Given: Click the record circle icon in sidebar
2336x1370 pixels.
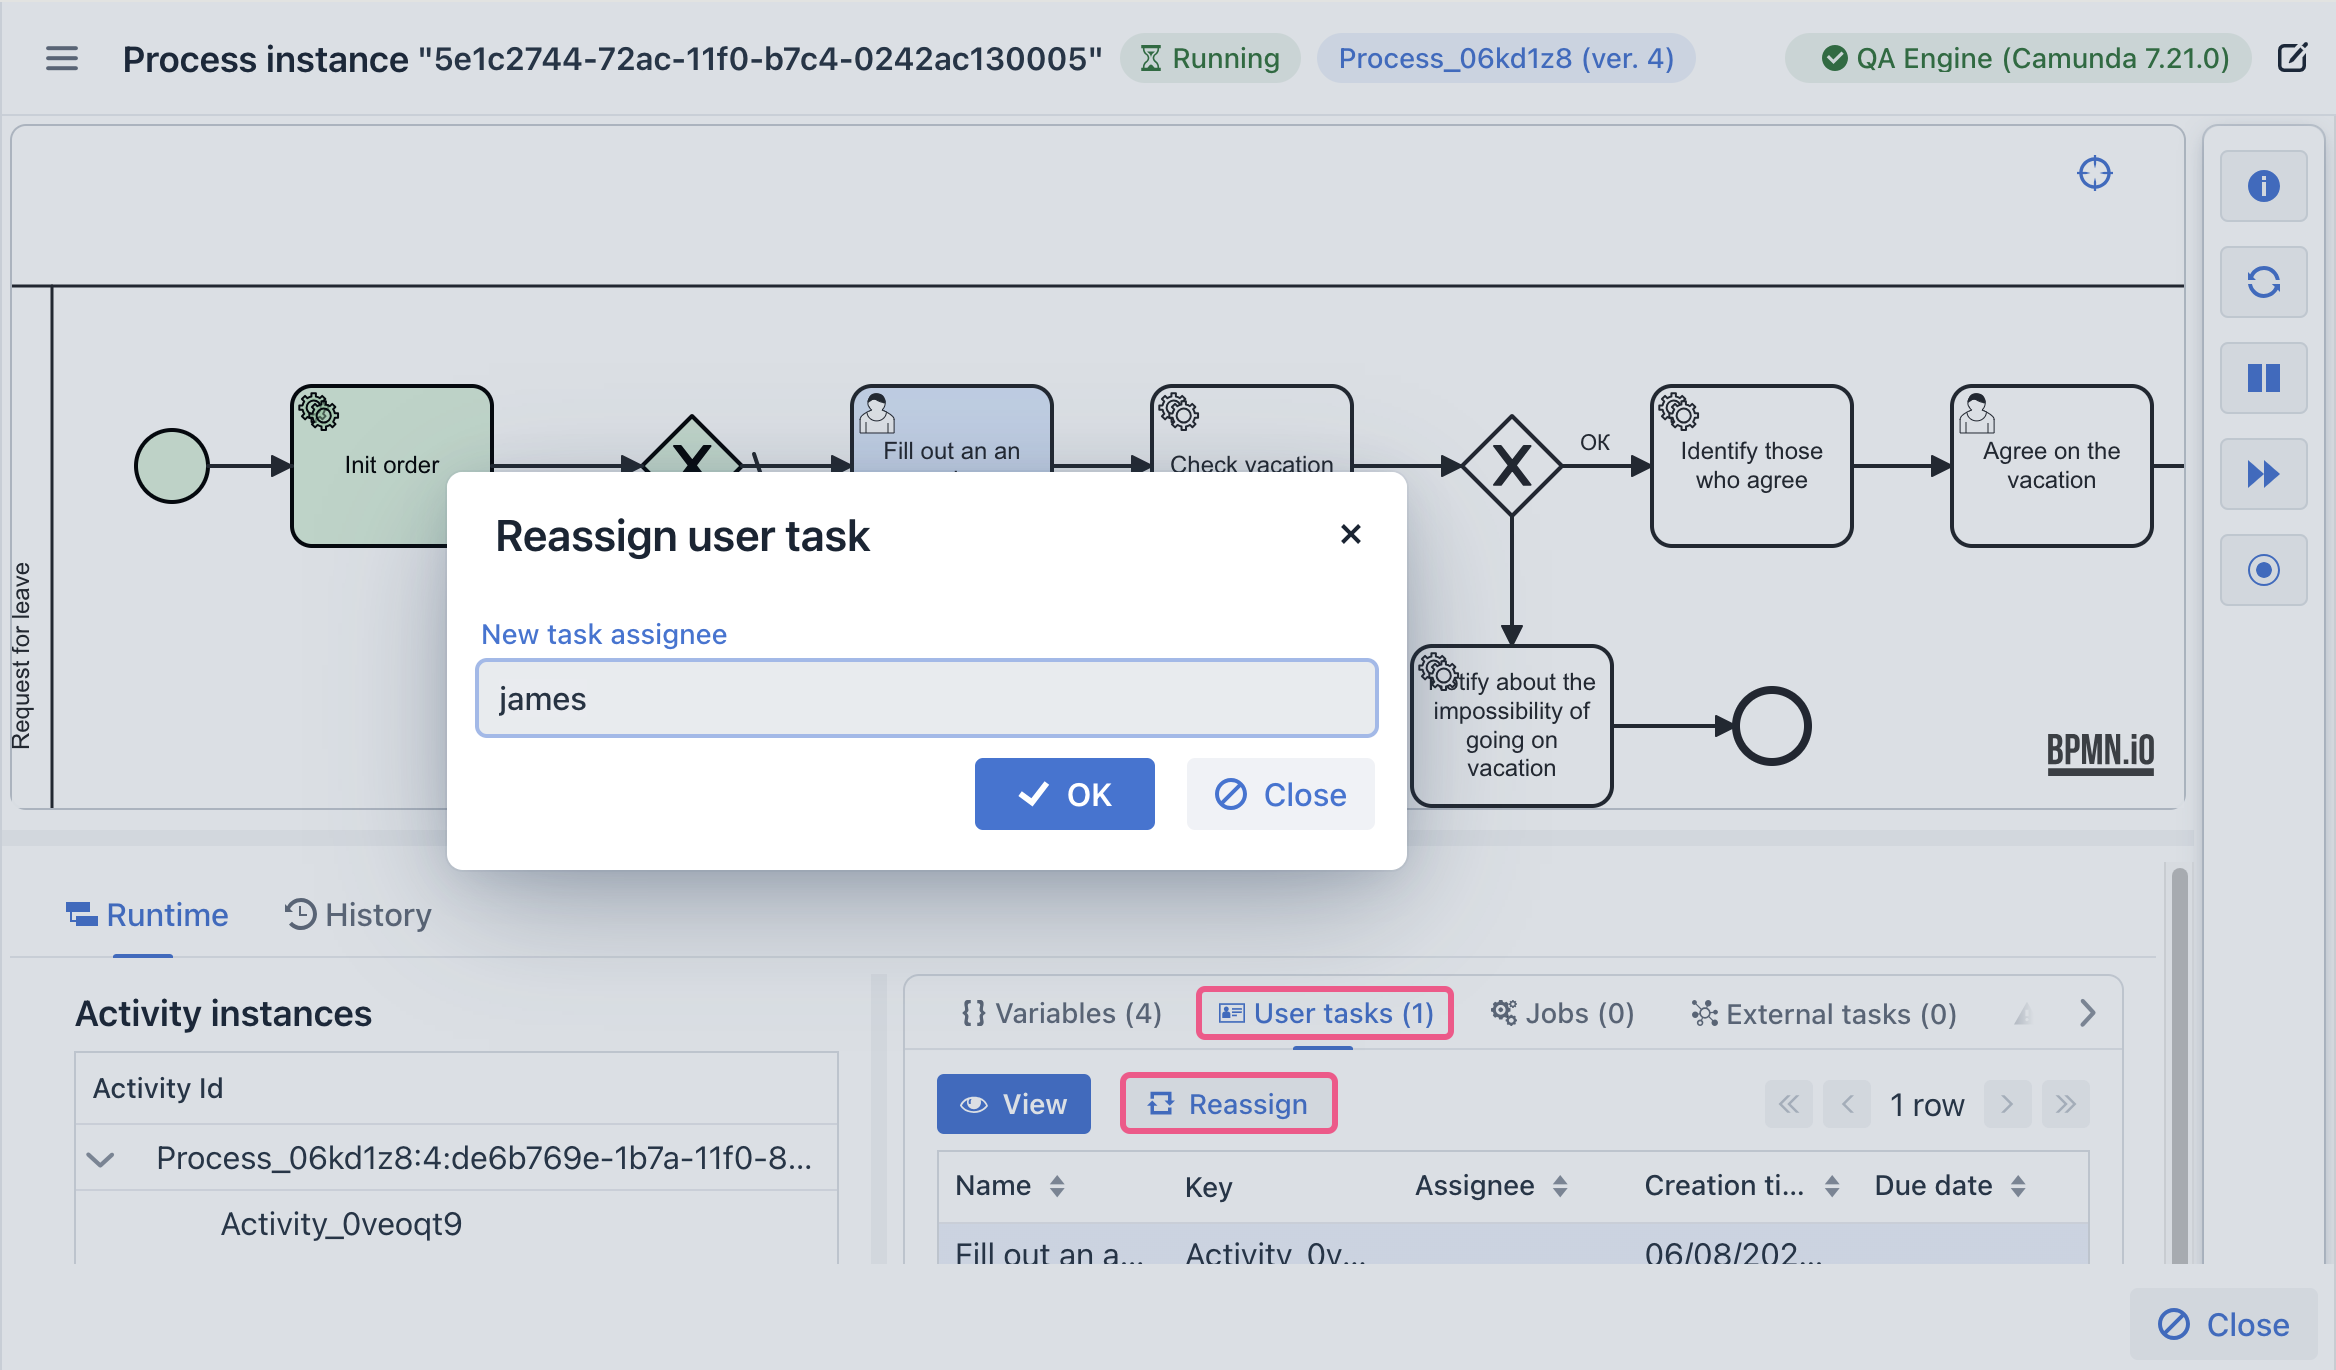Looking at the screenshot, I should pyautogui.click(x=2263, y=570).
